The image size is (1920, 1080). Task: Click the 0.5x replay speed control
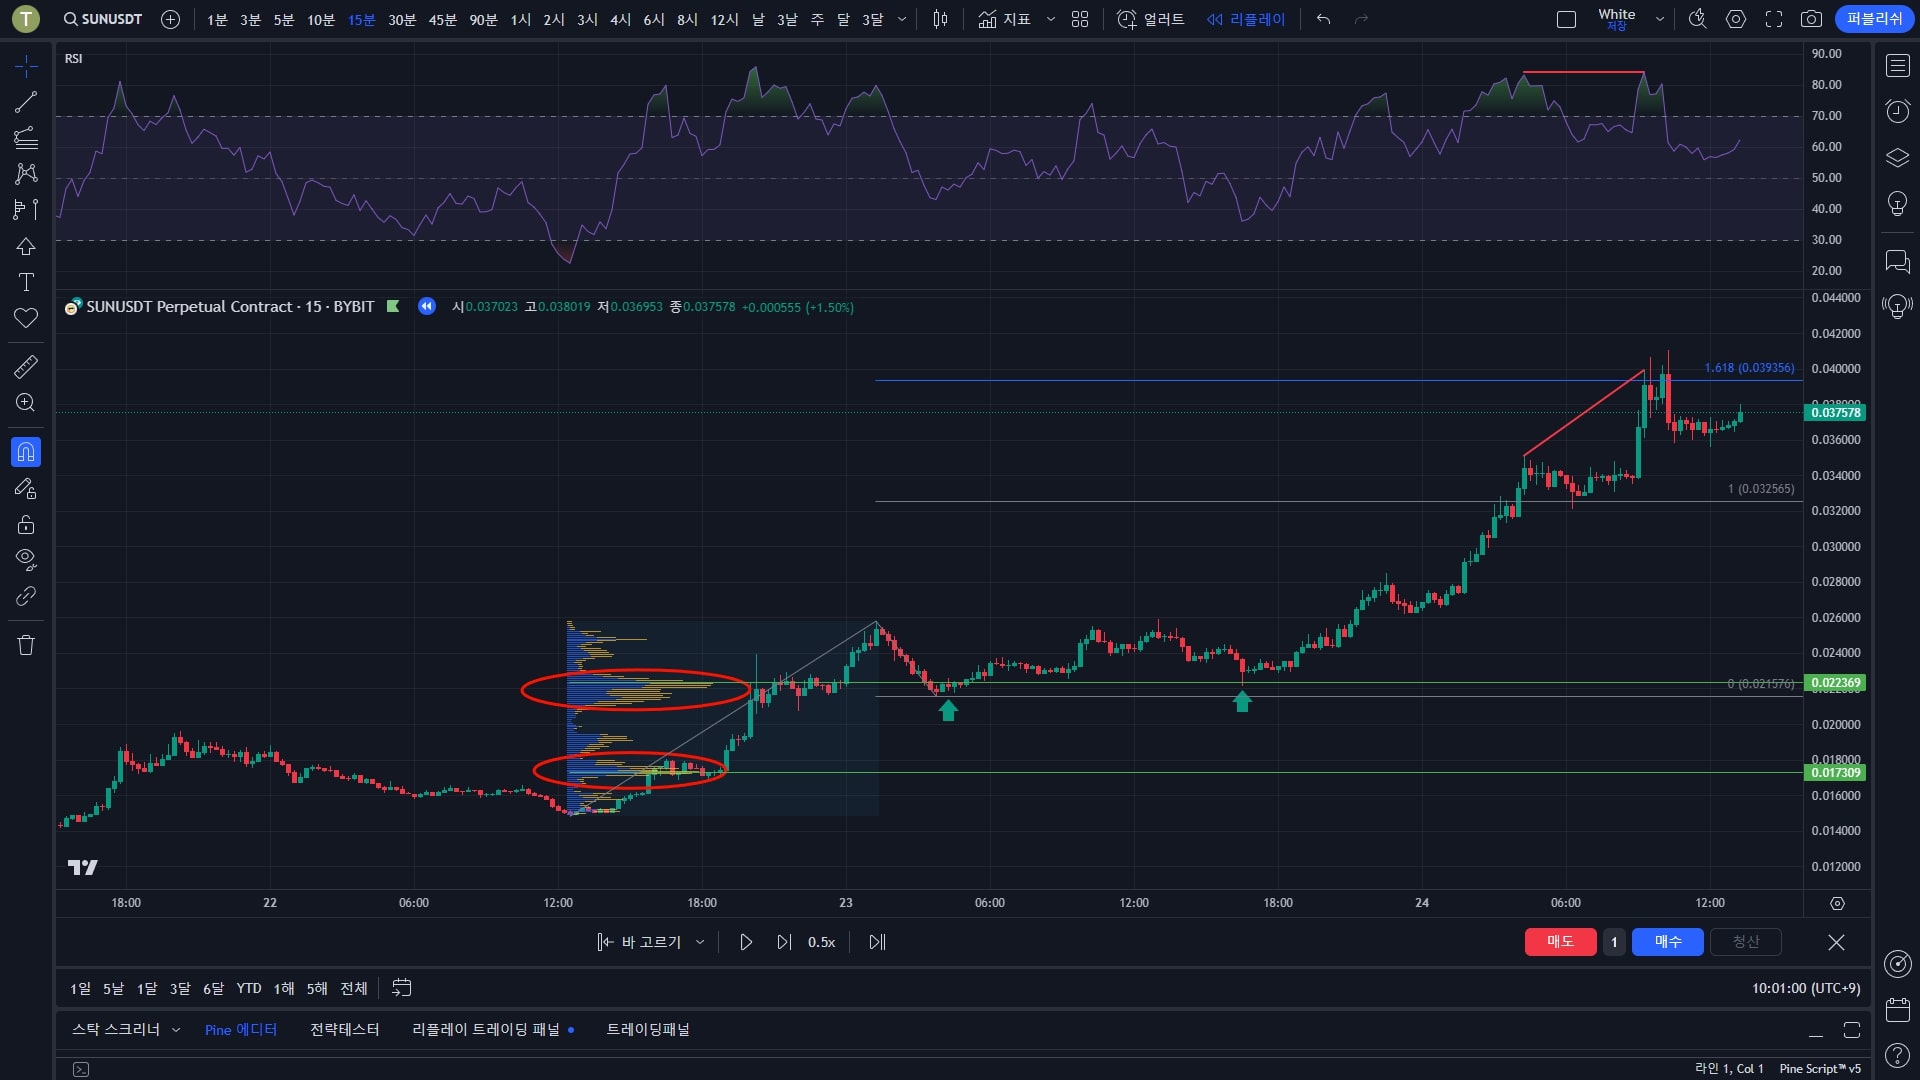[821, 942]
